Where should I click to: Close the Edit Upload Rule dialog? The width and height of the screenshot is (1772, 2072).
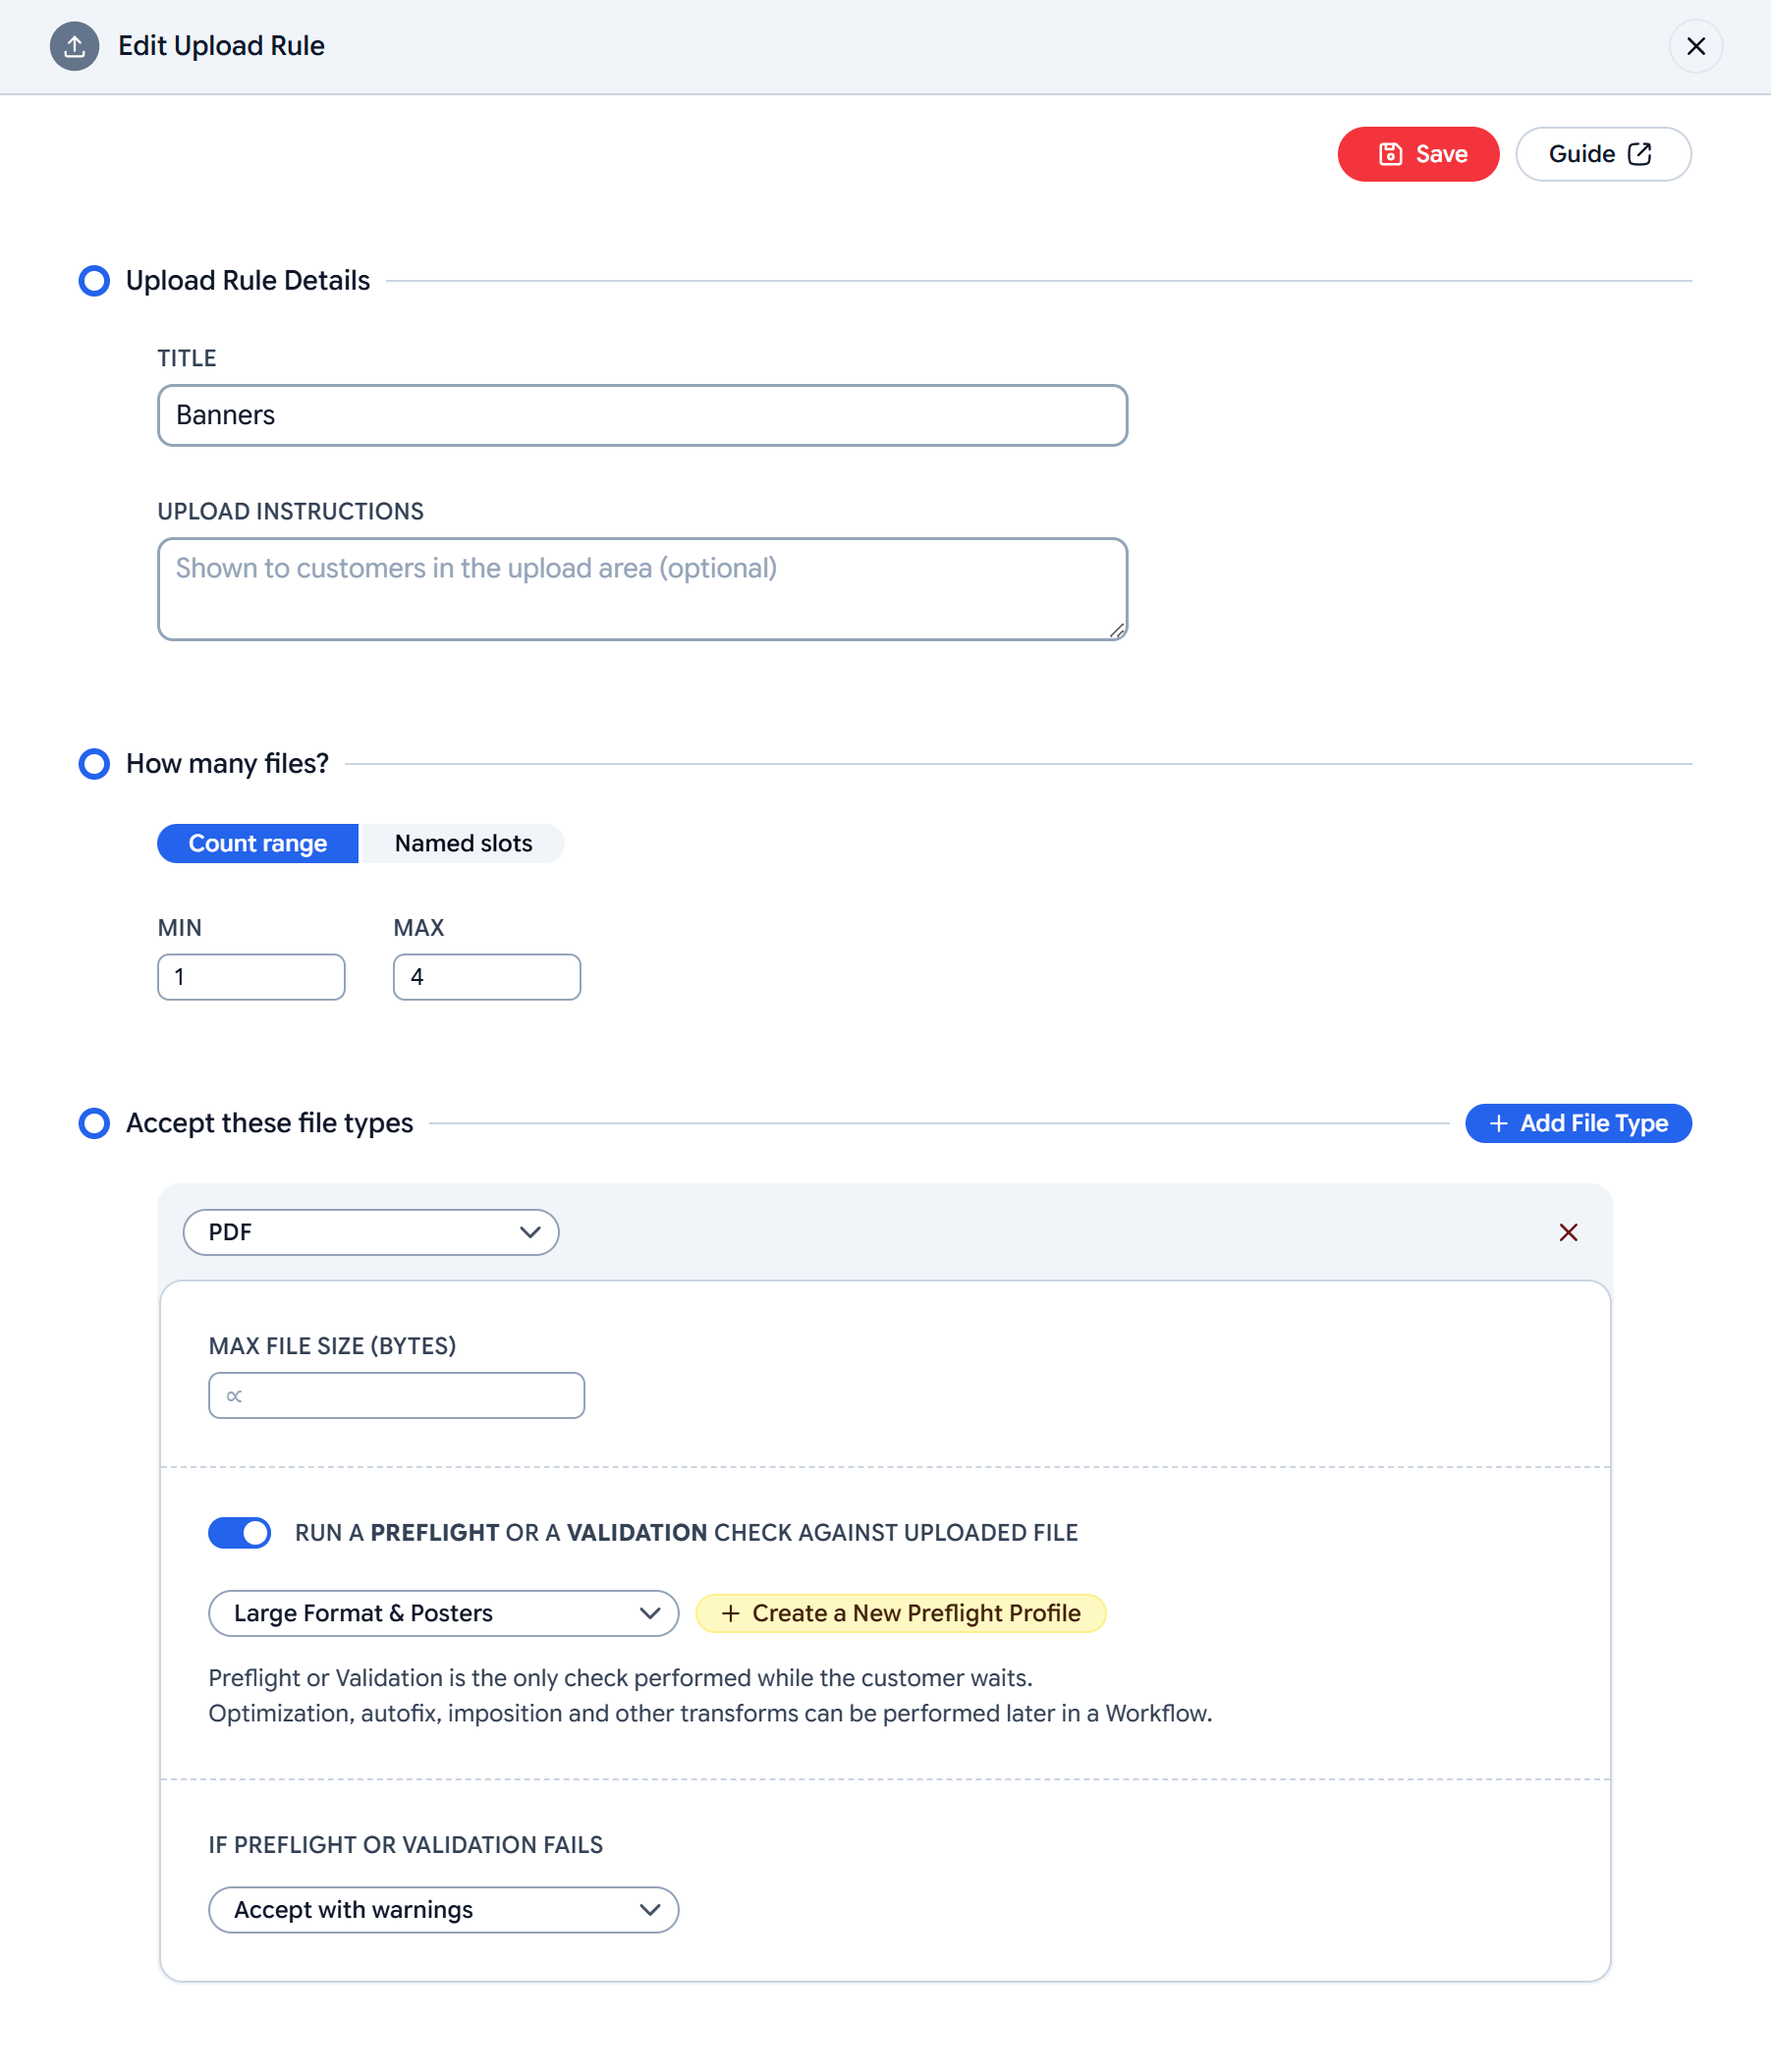1695,46
